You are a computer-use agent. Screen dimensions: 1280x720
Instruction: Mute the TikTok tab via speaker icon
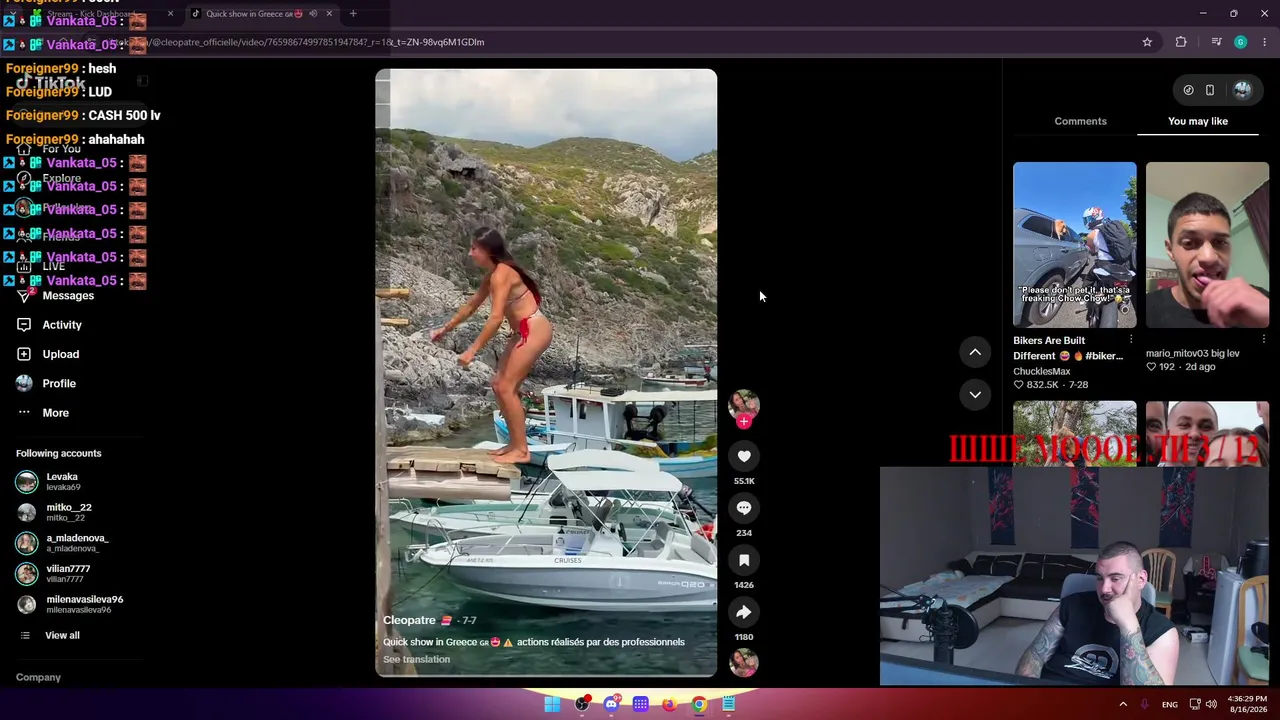coord(313,14)
